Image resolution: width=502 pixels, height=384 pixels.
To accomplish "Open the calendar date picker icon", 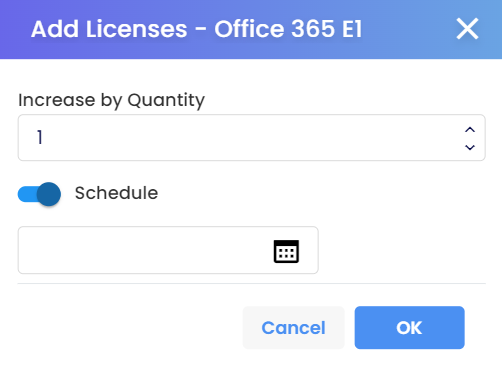I will [286, 251].
